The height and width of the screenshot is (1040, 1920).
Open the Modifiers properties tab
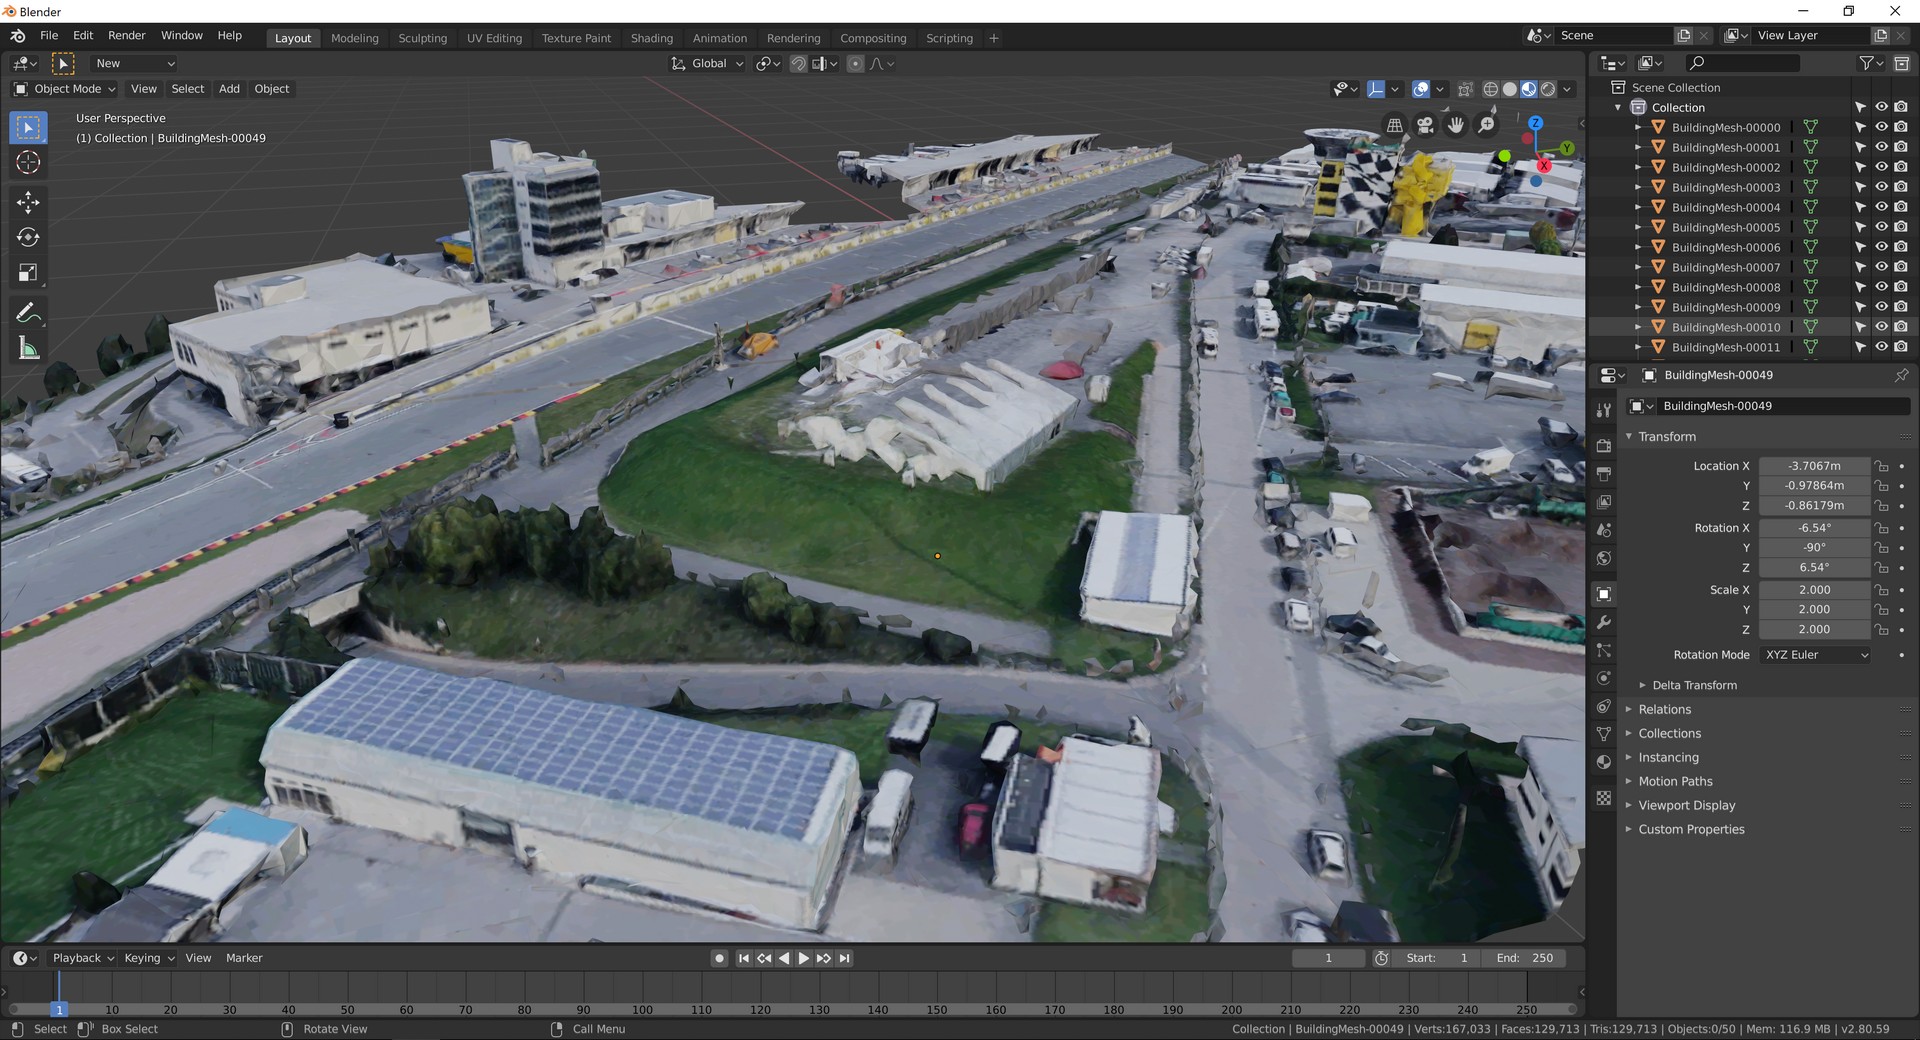tap(1604, 622)
